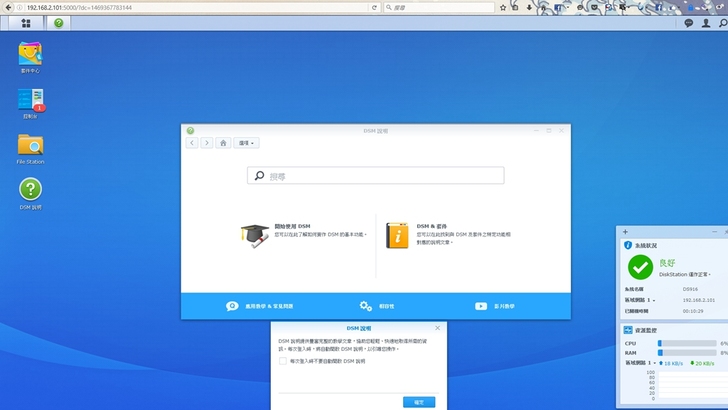Open the user options person icon
Screen dimensions: 728x410
[706, 23]
